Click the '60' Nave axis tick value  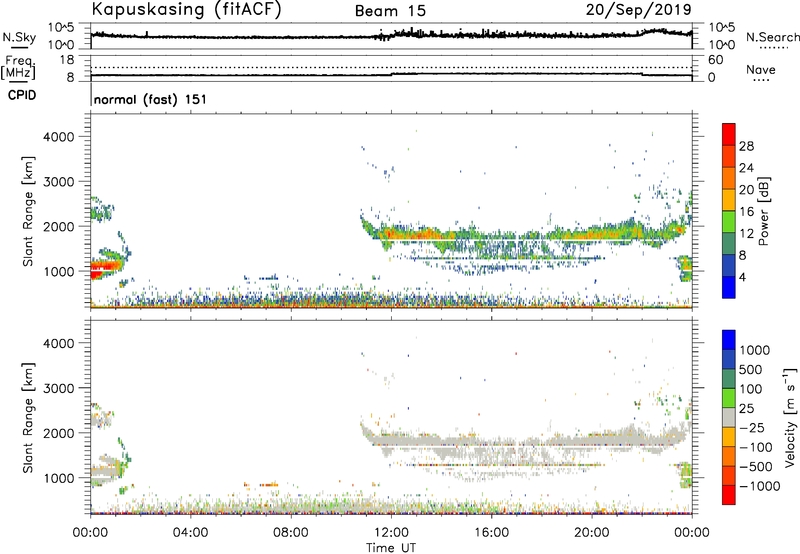click(715, 60)
